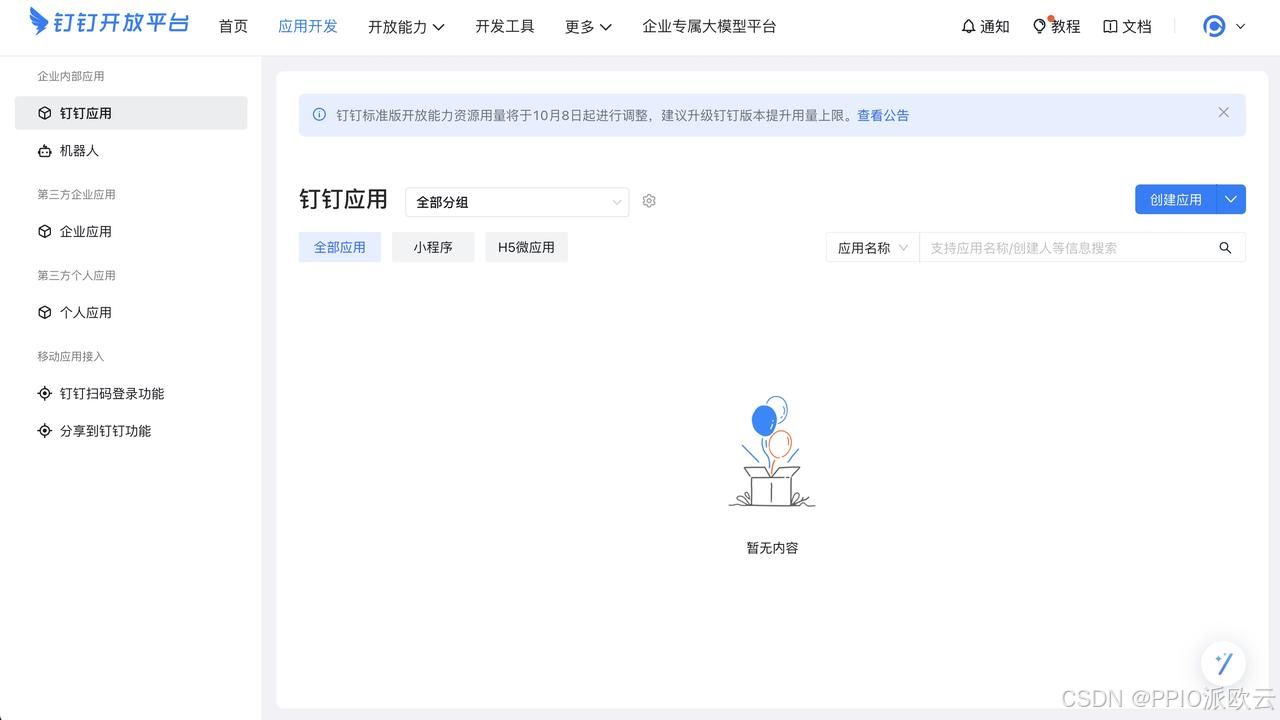The image size is (1280, 720).
Task: Select 企业应用 in sidebar
Action: [131, 231]
